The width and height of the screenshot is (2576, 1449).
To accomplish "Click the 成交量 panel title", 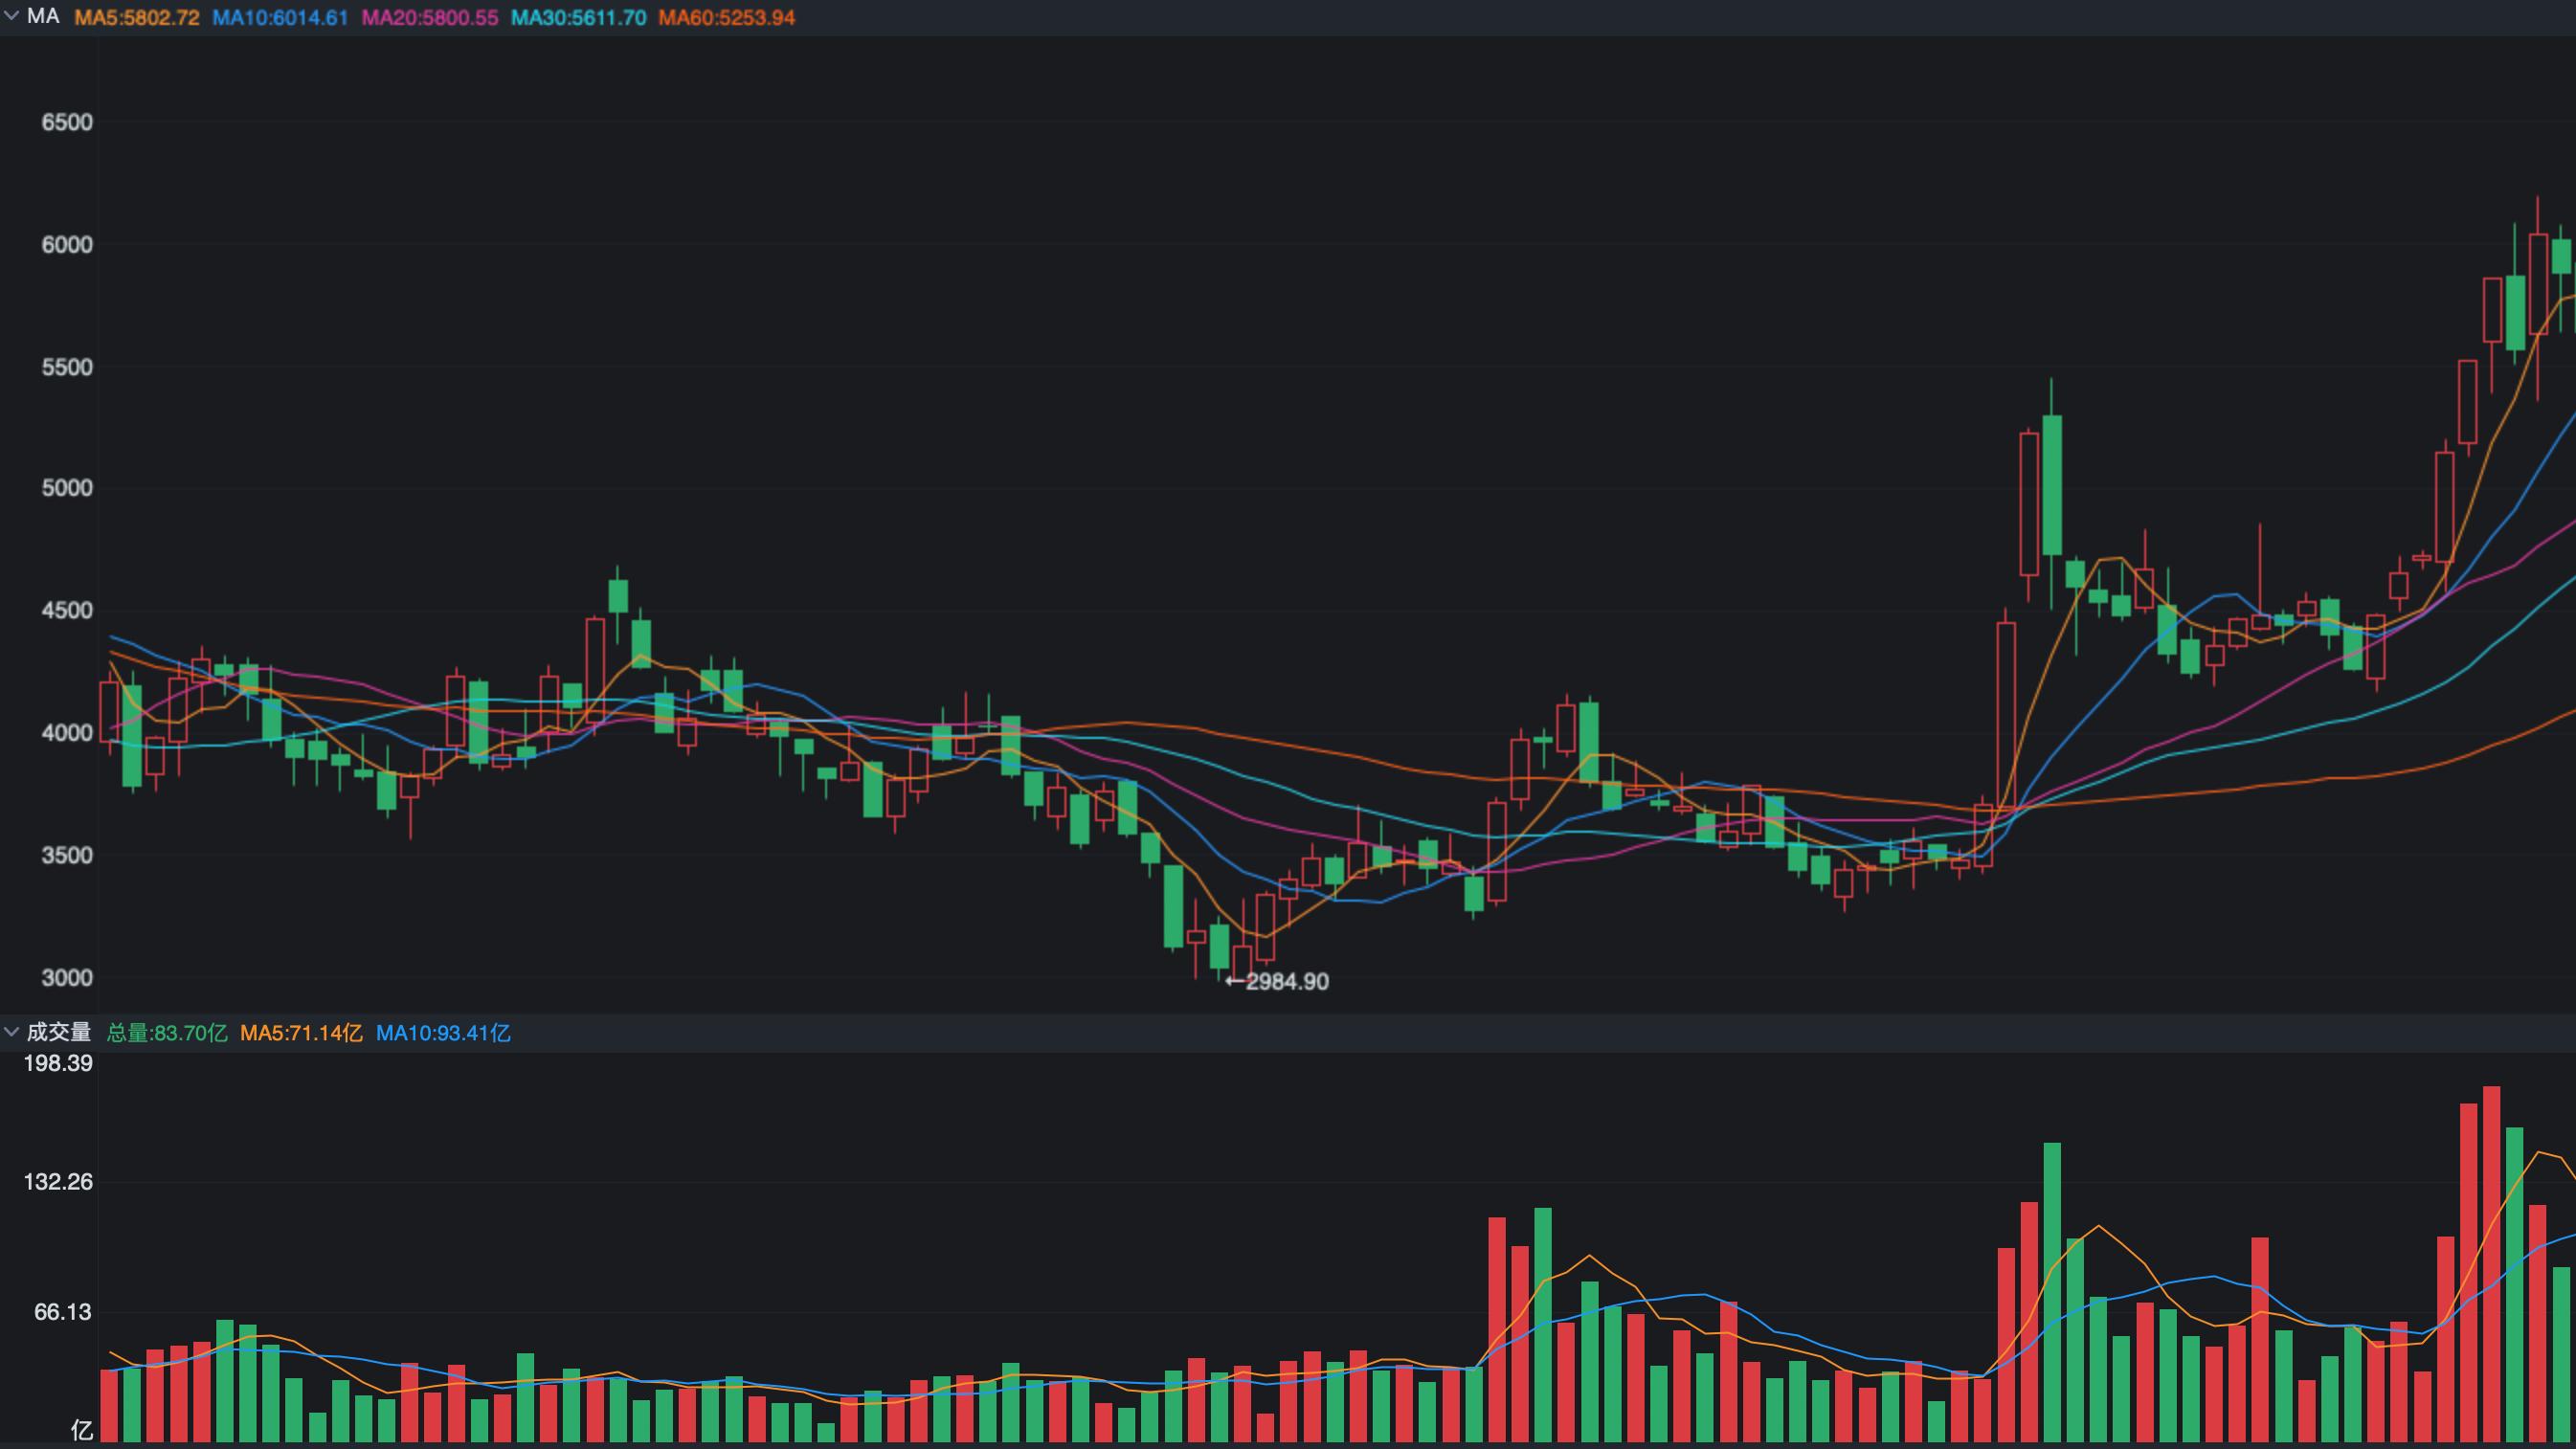I will pos(59,1032).
